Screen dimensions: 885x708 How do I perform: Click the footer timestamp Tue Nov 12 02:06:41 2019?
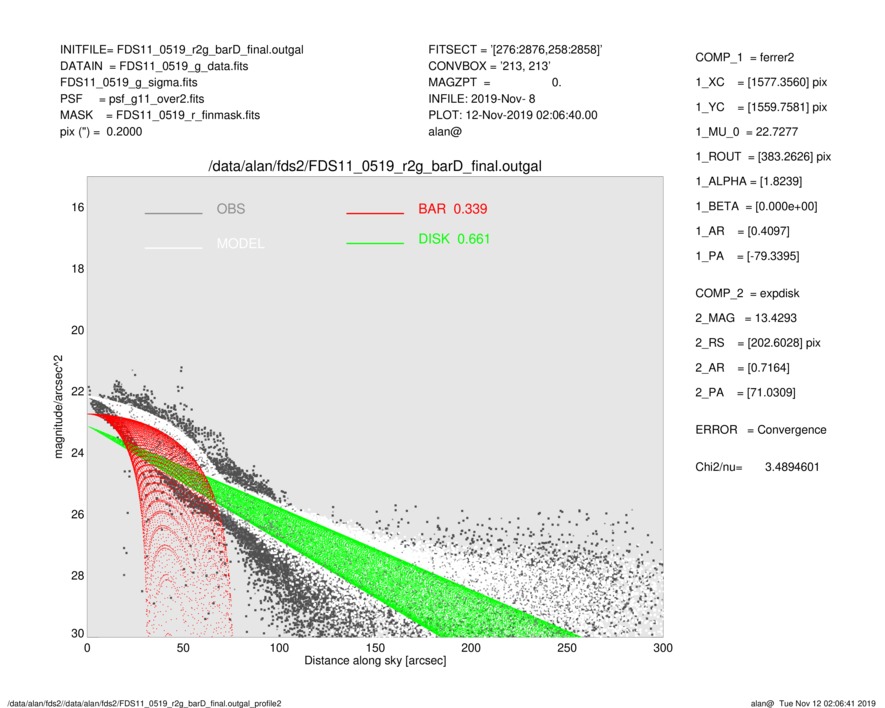[827, 703]
